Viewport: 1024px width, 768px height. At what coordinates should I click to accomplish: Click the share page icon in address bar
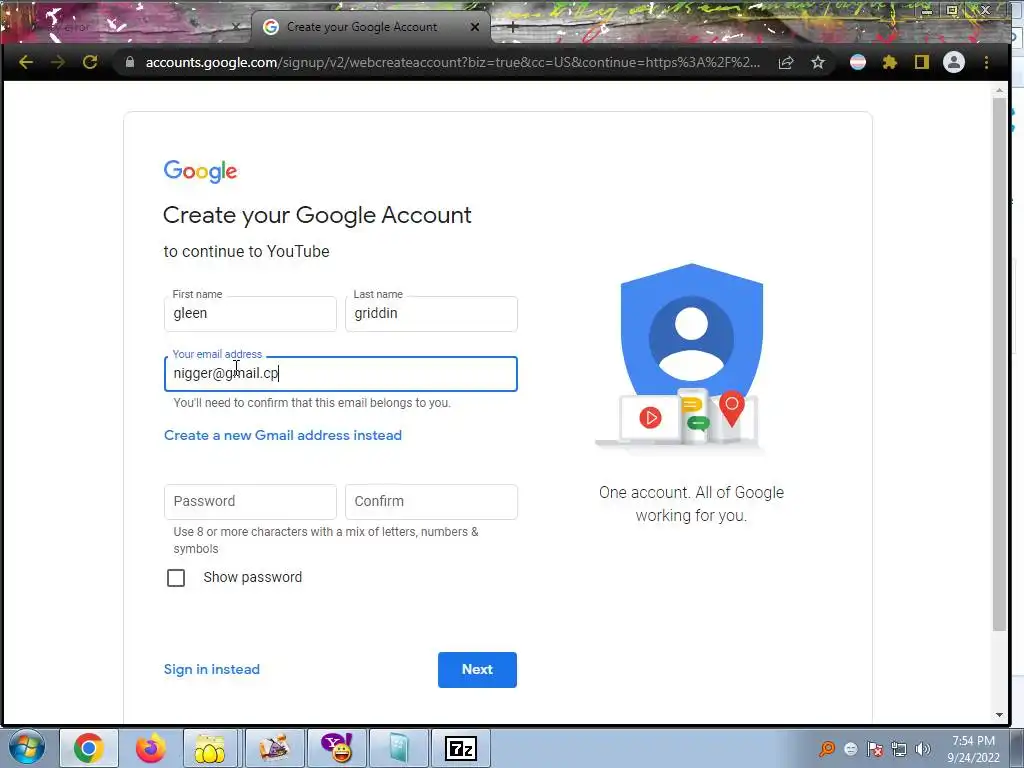[786, 62]
